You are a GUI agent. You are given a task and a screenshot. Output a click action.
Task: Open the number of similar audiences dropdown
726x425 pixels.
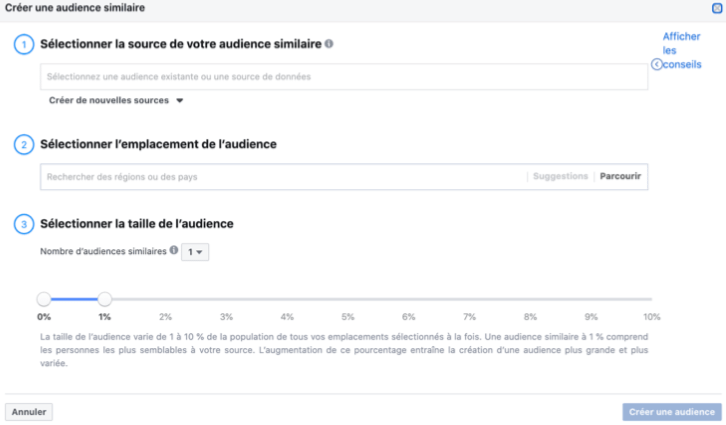coord(195,252)
